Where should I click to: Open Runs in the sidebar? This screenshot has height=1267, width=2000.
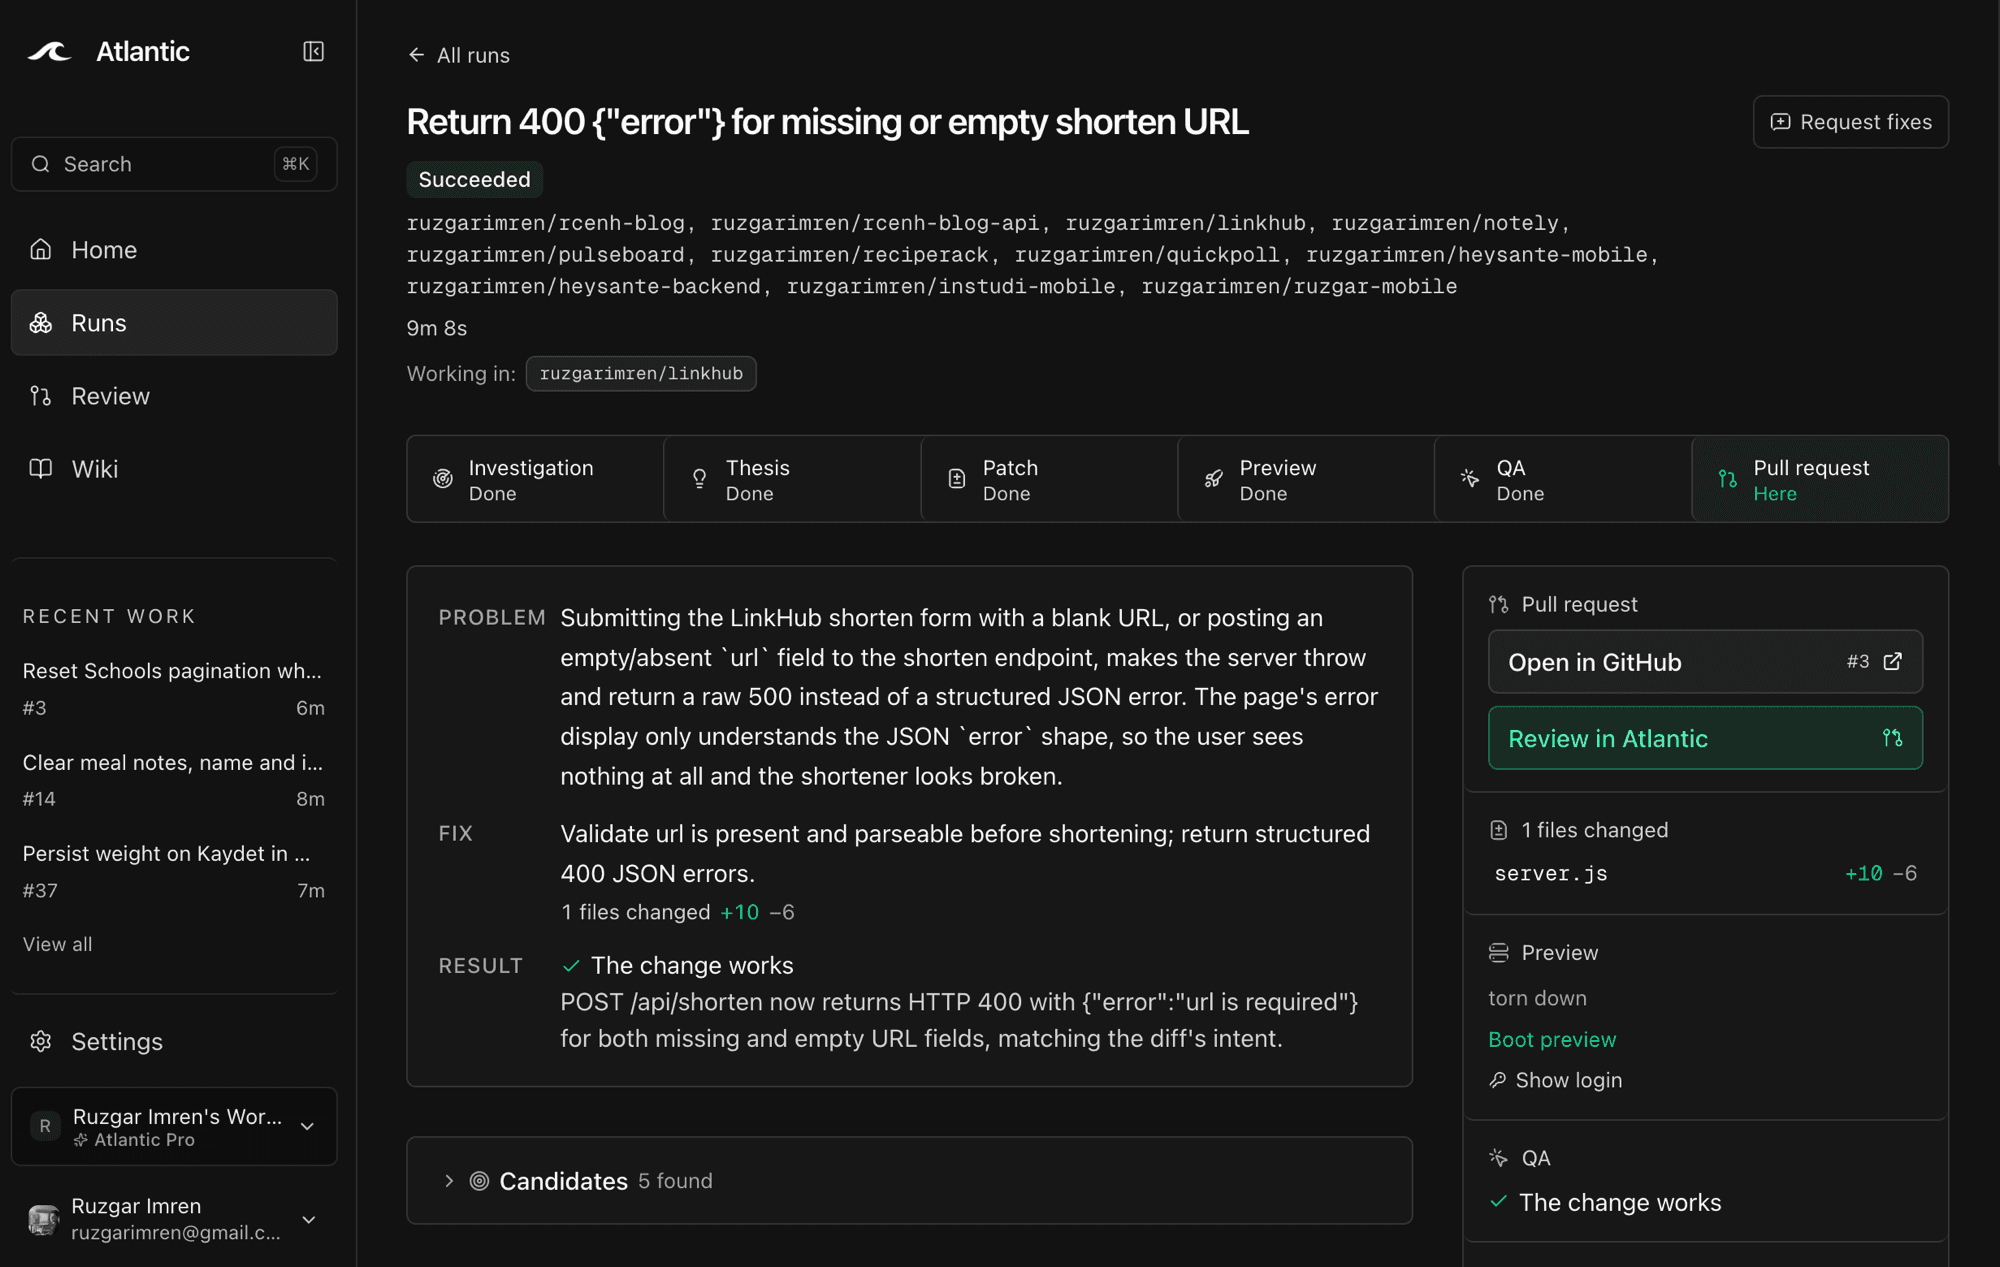174,323
